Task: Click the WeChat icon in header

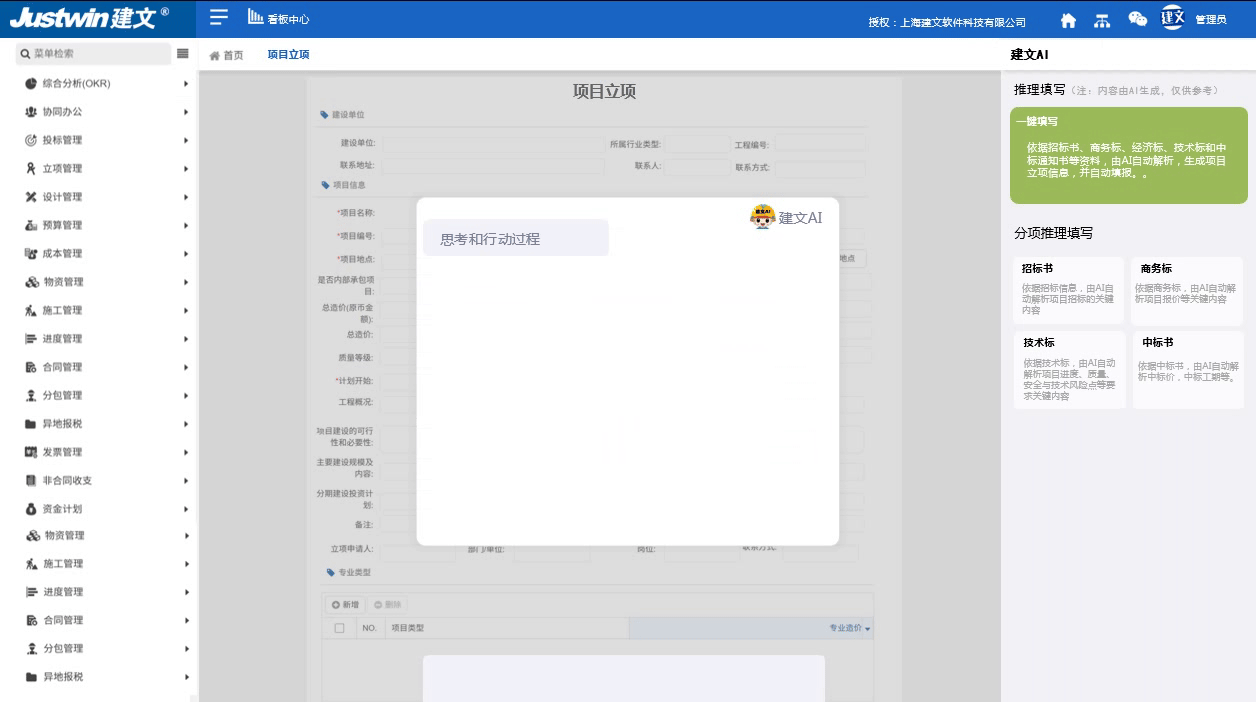Action: coord(1137,19)
